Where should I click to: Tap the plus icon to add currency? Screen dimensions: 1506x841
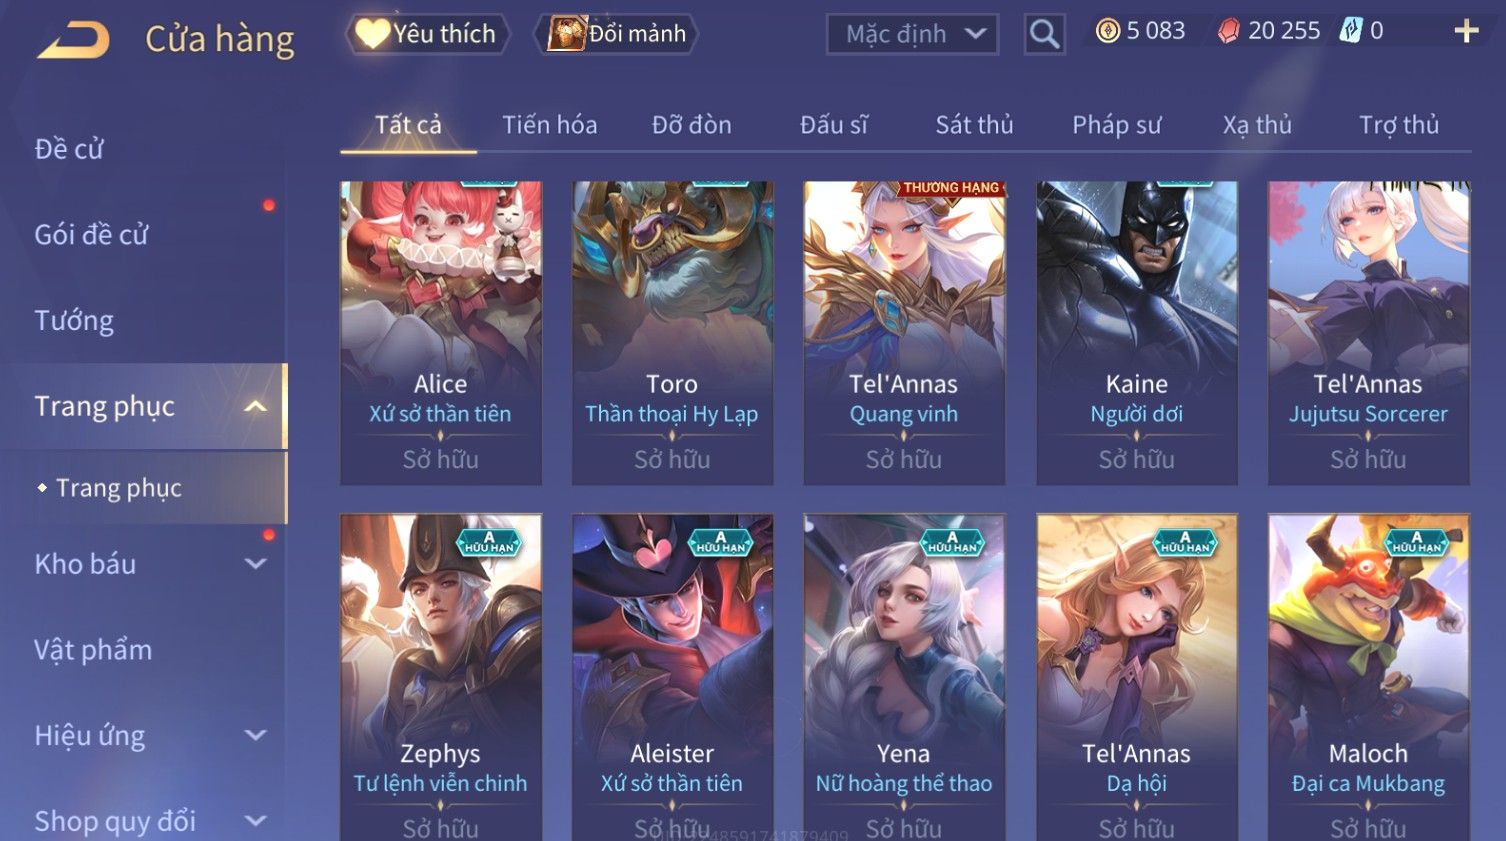coord(1466,32)
